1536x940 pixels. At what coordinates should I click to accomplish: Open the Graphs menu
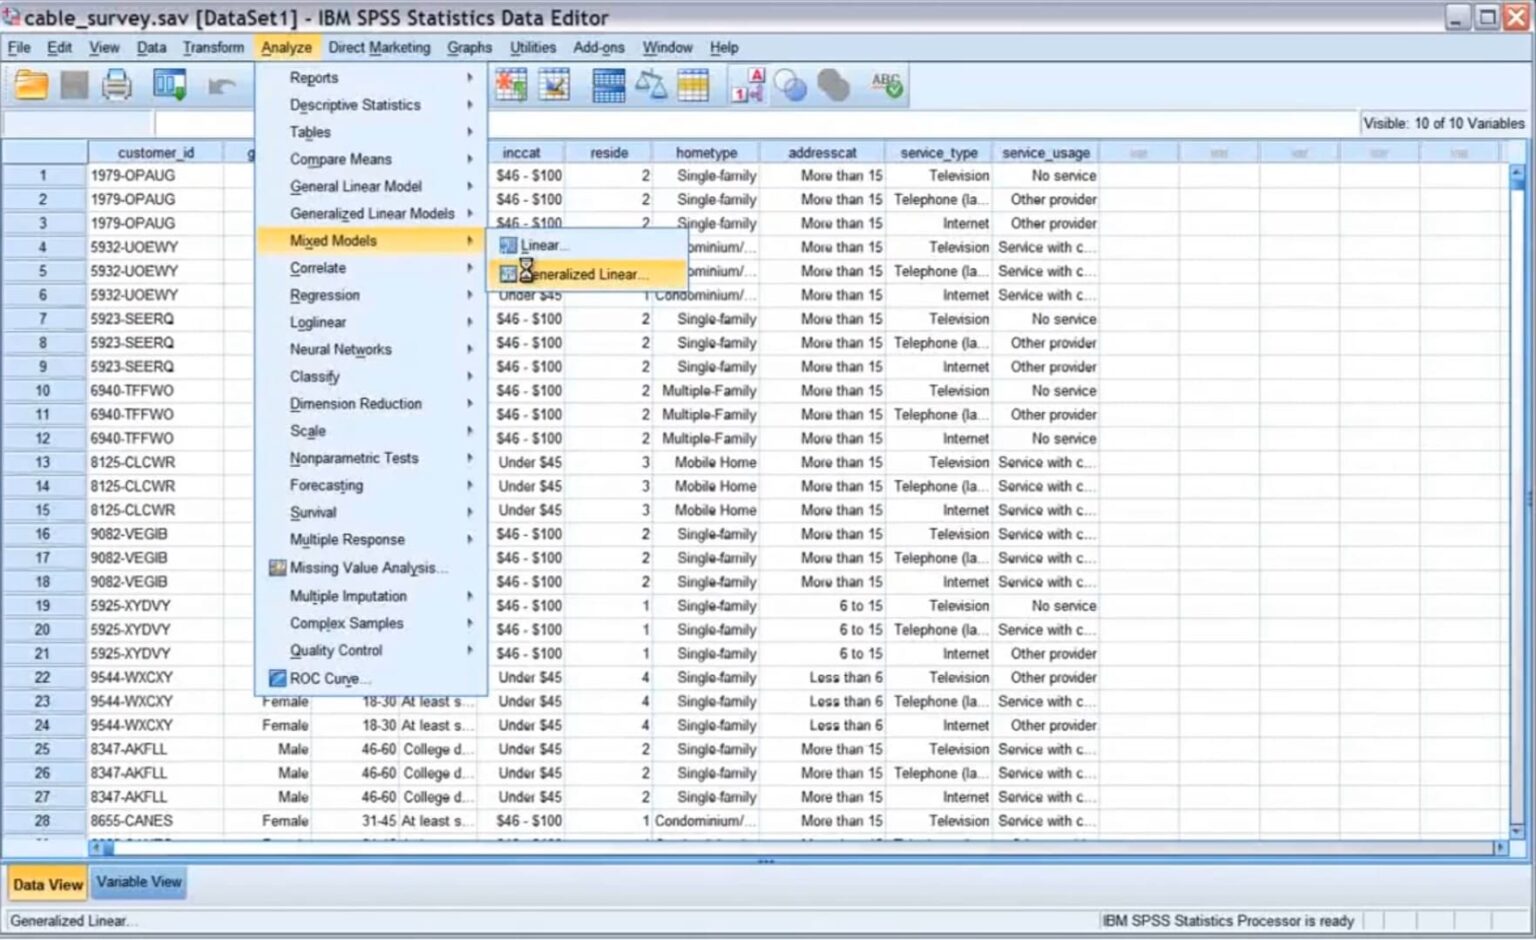tap(469, 47)
